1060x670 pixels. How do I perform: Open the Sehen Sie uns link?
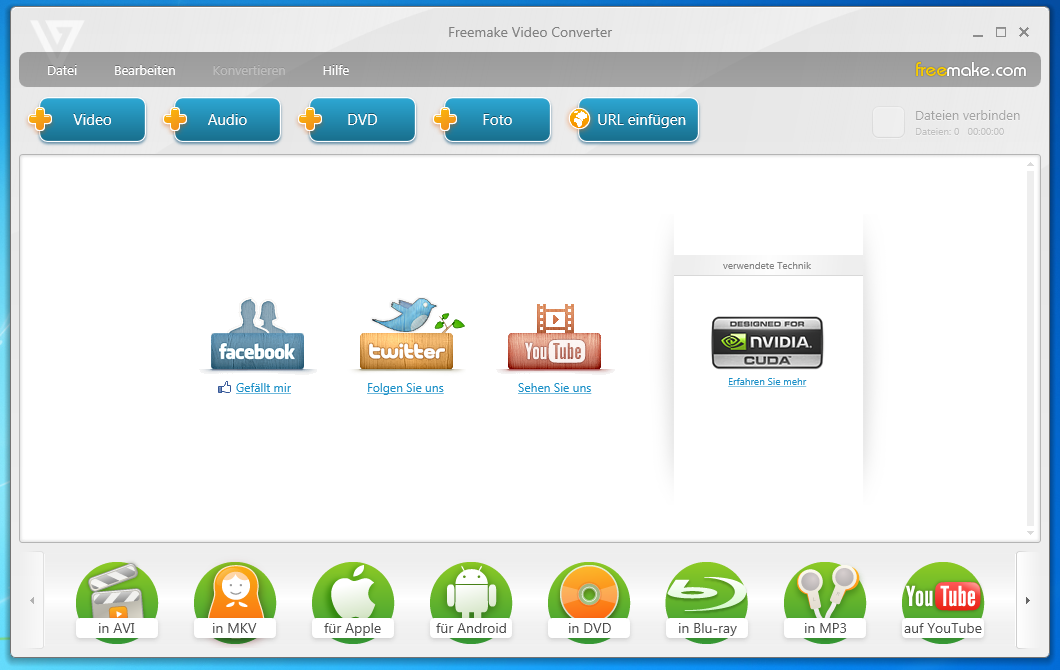click(x=554, y=388)
